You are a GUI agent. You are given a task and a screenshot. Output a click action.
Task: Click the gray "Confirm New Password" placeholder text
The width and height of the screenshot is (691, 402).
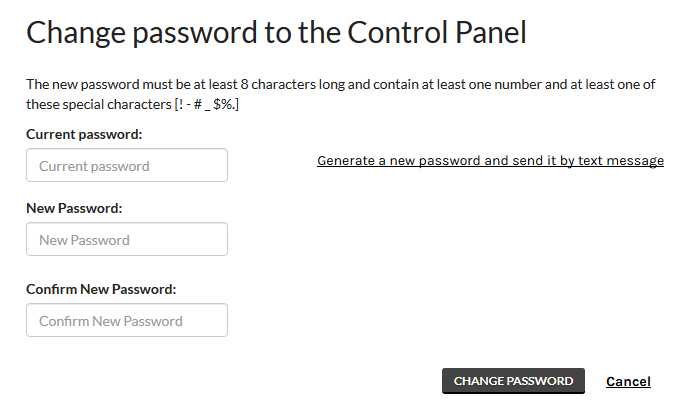[111, 321]
